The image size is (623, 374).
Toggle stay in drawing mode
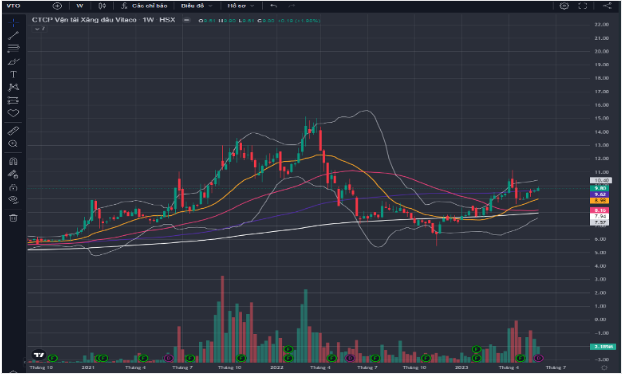[x=14, y=174]
